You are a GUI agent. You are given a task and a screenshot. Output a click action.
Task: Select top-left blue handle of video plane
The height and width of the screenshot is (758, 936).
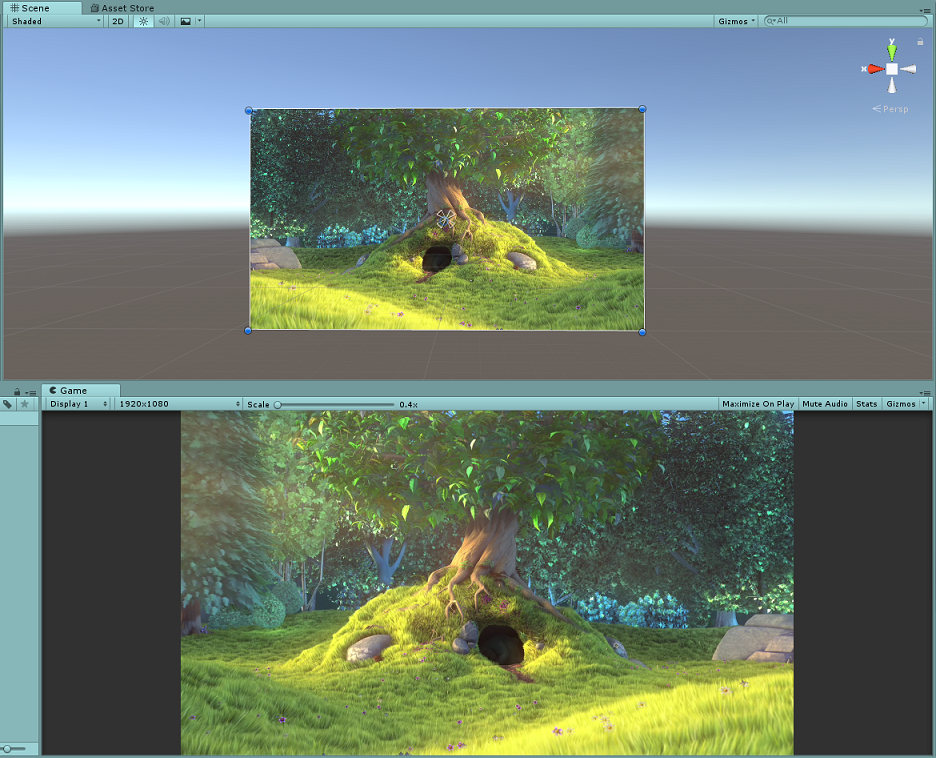tap(248, 110)
